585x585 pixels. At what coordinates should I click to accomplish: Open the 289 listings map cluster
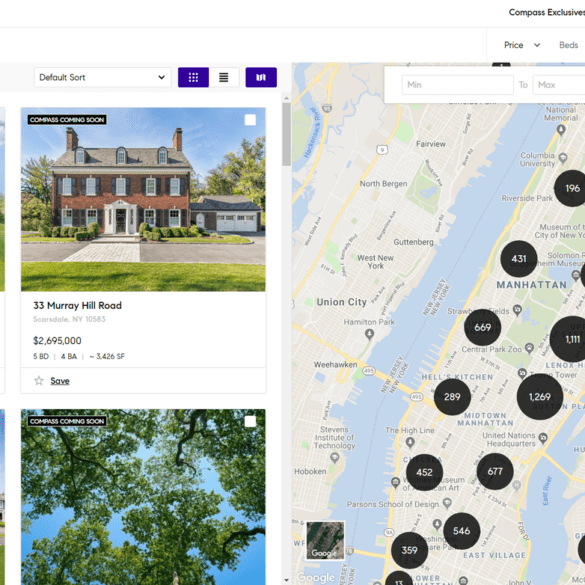pyautogui.click(x=452, y=397)
